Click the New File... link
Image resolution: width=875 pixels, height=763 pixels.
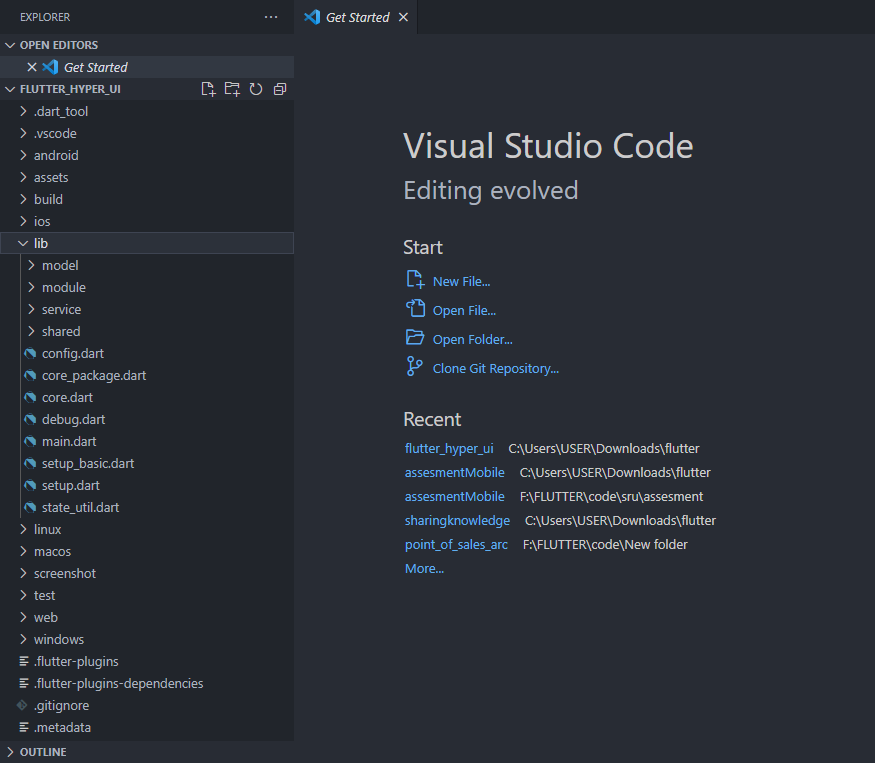[461, 281]
